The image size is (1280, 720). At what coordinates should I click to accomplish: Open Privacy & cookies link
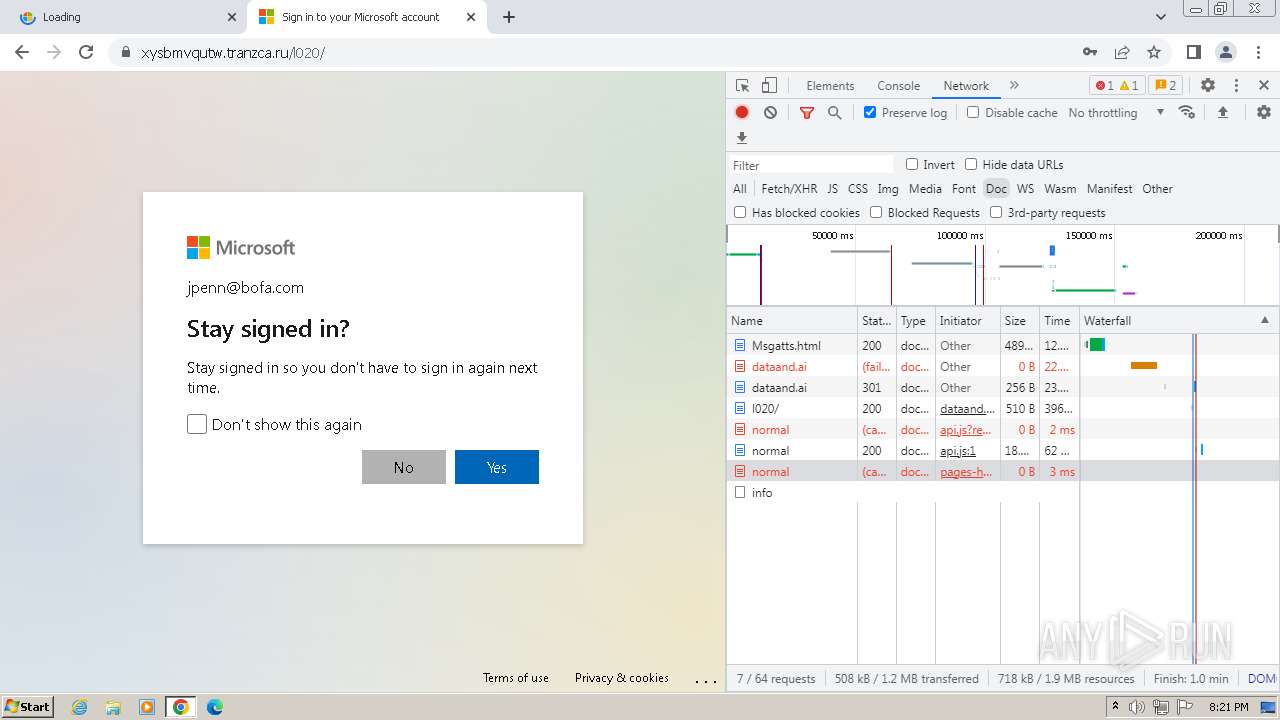coord(622,678)
